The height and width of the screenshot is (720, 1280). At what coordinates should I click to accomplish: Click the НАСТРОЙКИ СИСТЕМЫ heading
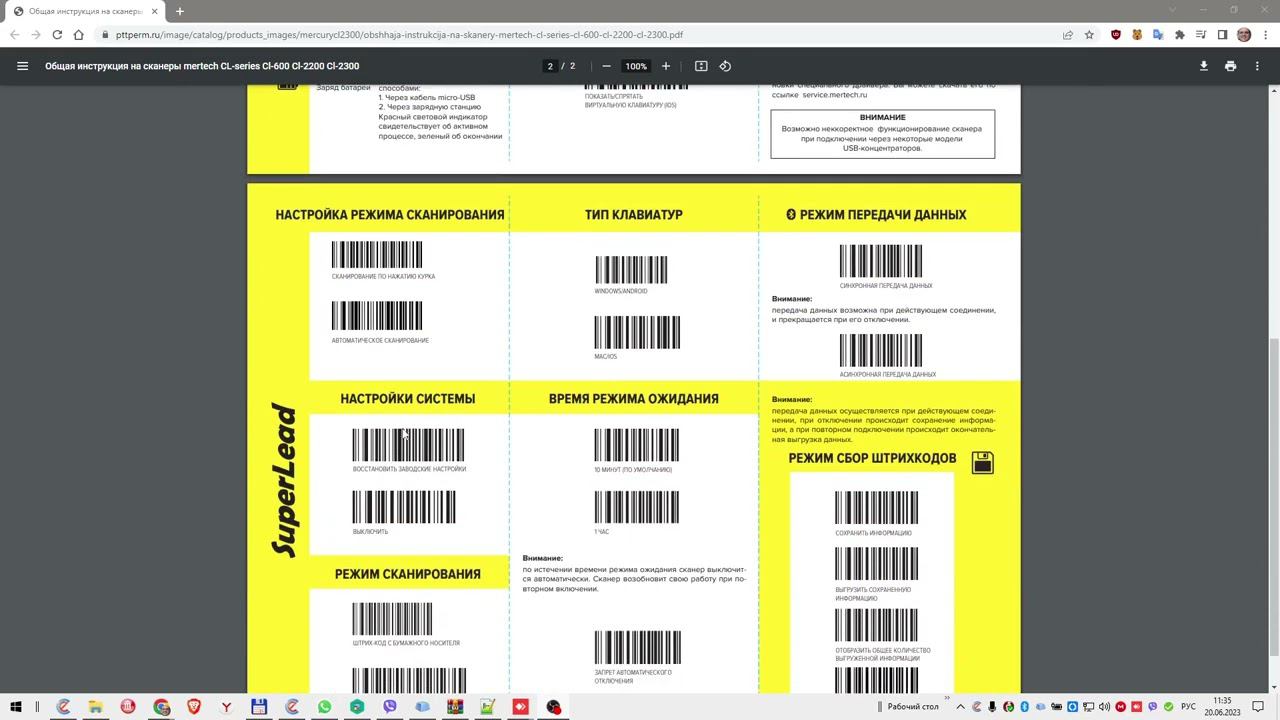tap(407, 398)
